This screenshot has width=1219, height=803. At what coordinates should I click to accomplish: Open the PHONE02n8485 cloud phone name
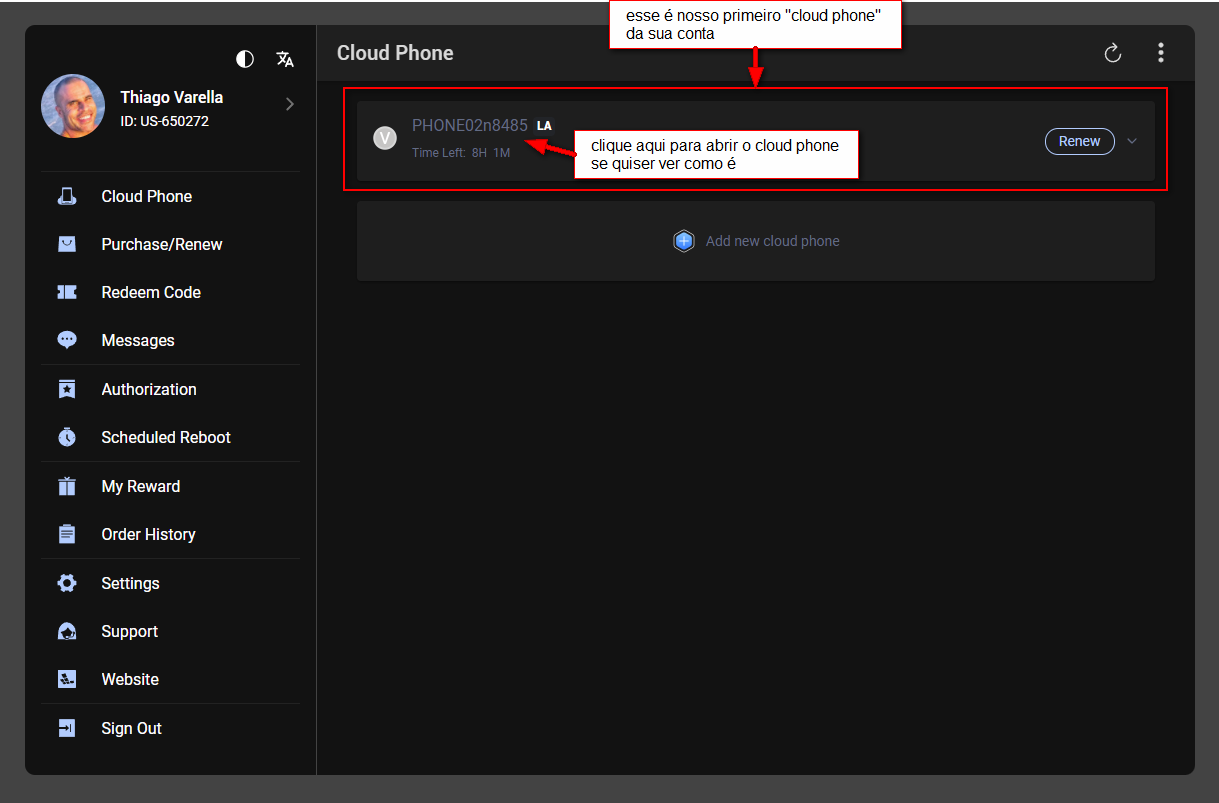point(469,125)
